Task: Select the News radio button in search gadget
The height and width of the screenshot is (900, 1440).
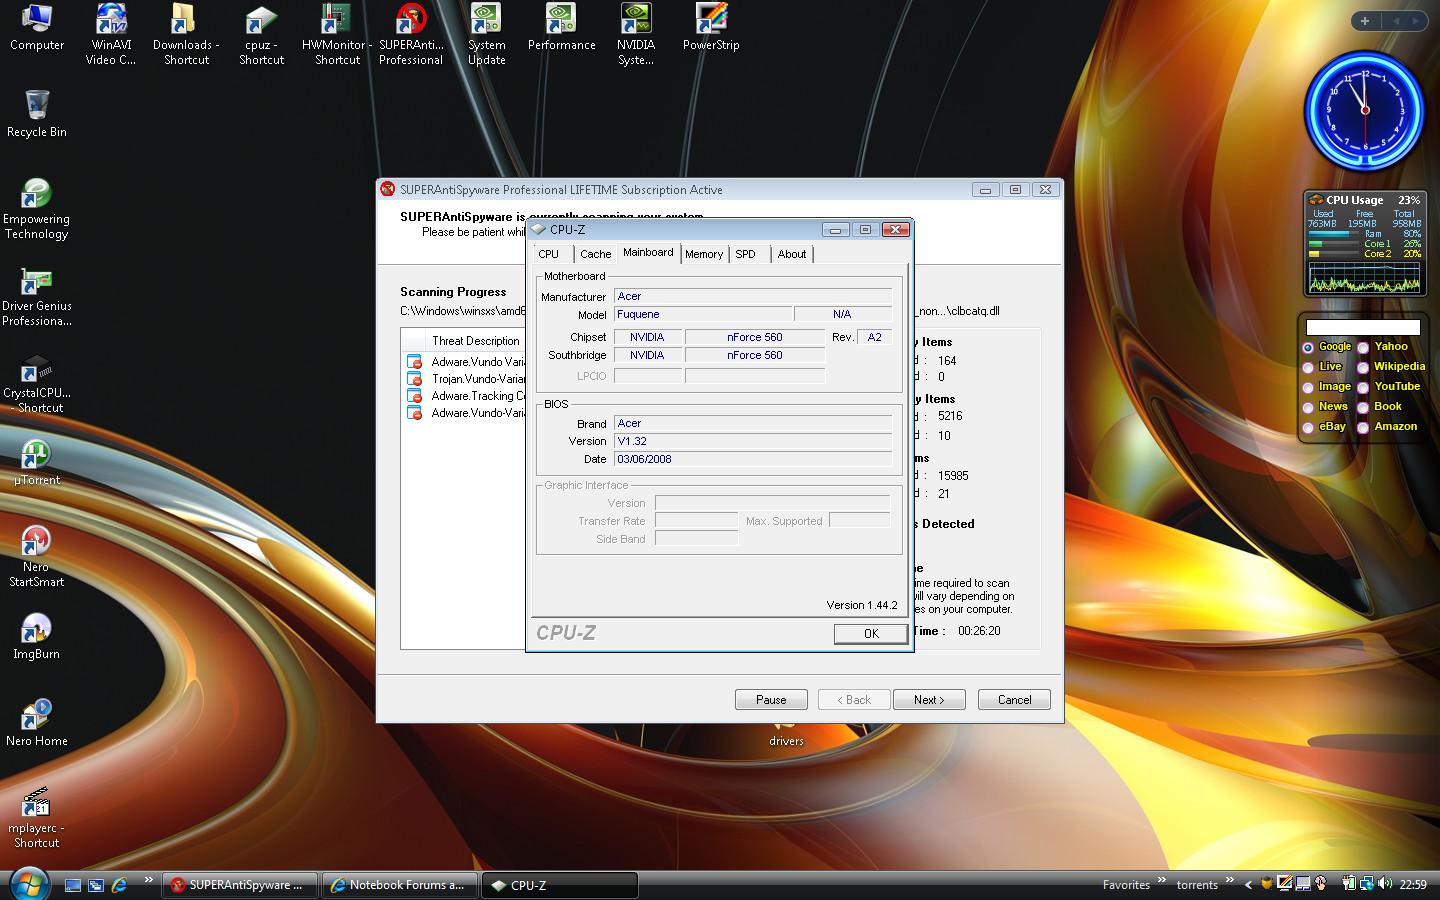Action: tap(1308, 407)
